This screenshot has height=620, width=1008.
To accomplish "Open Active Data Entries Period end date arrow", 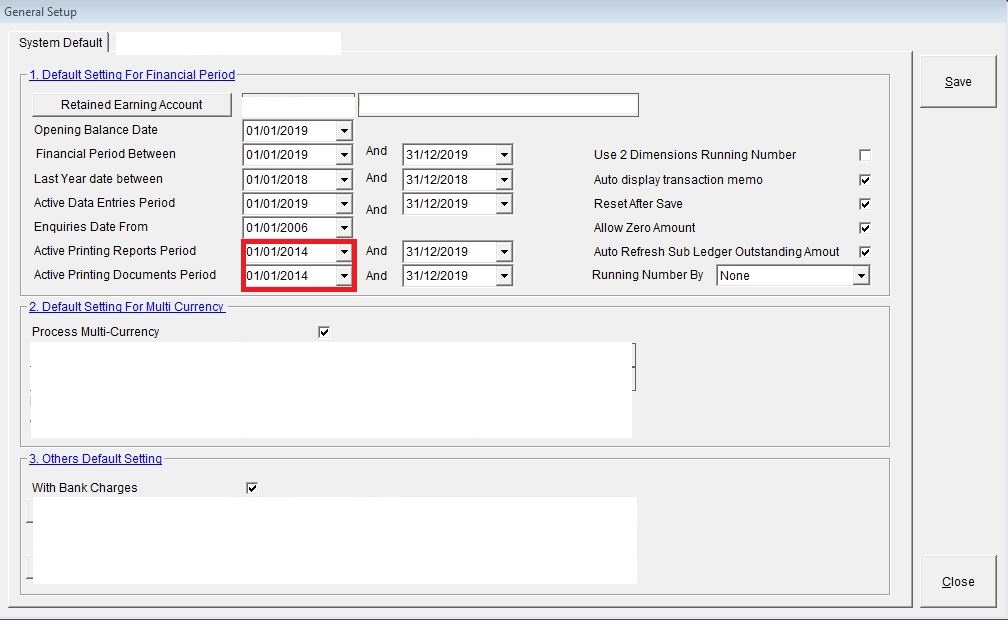I will pyautogui.click(x=504, y=204).
